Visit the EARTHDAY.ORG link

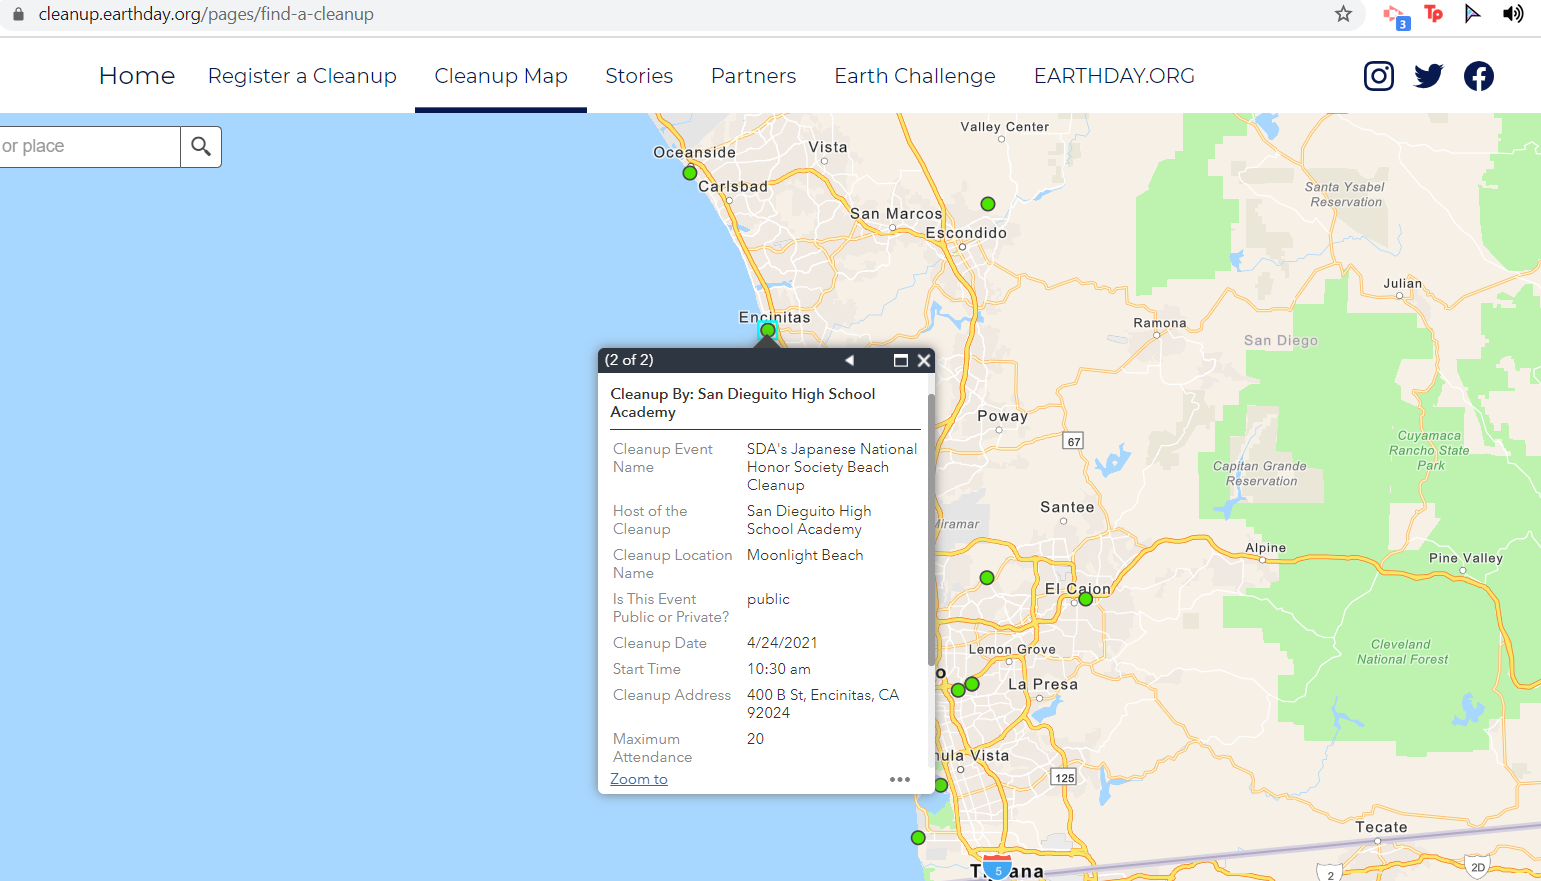(x=1114, y=76)
